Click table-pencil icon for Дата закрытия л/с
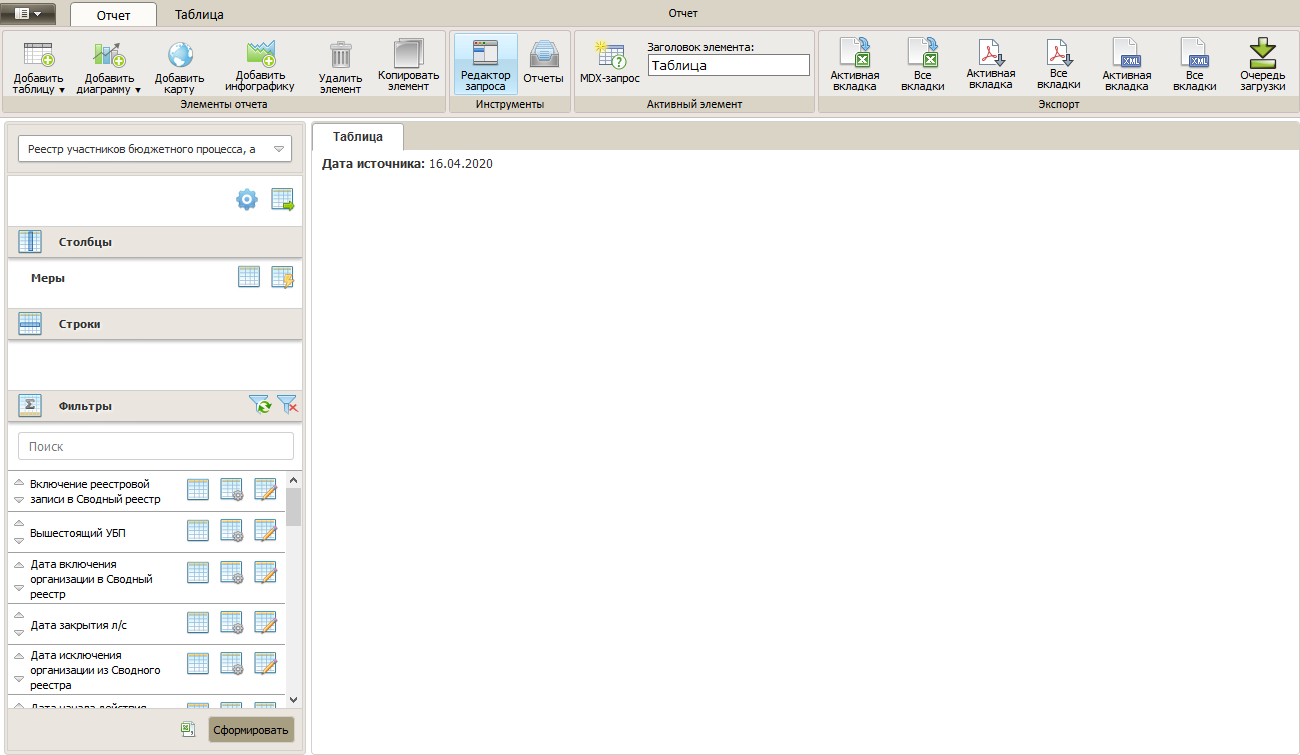This screenshot has height=755, width=1300. coord(265,622)
